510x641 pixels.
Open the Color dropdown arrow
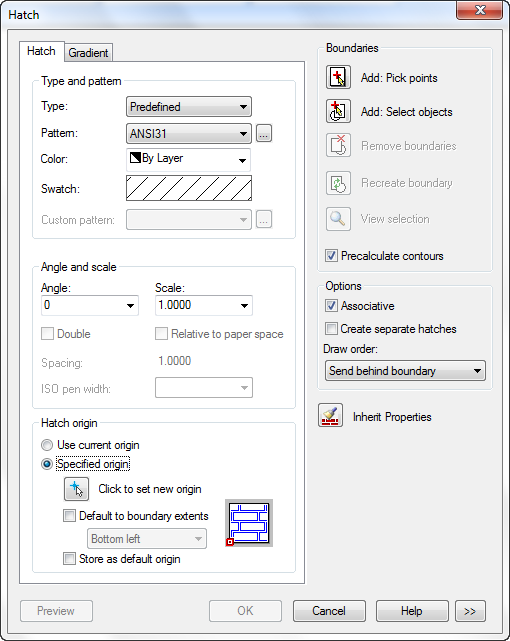pyautogui.click(x=242, y=160)
